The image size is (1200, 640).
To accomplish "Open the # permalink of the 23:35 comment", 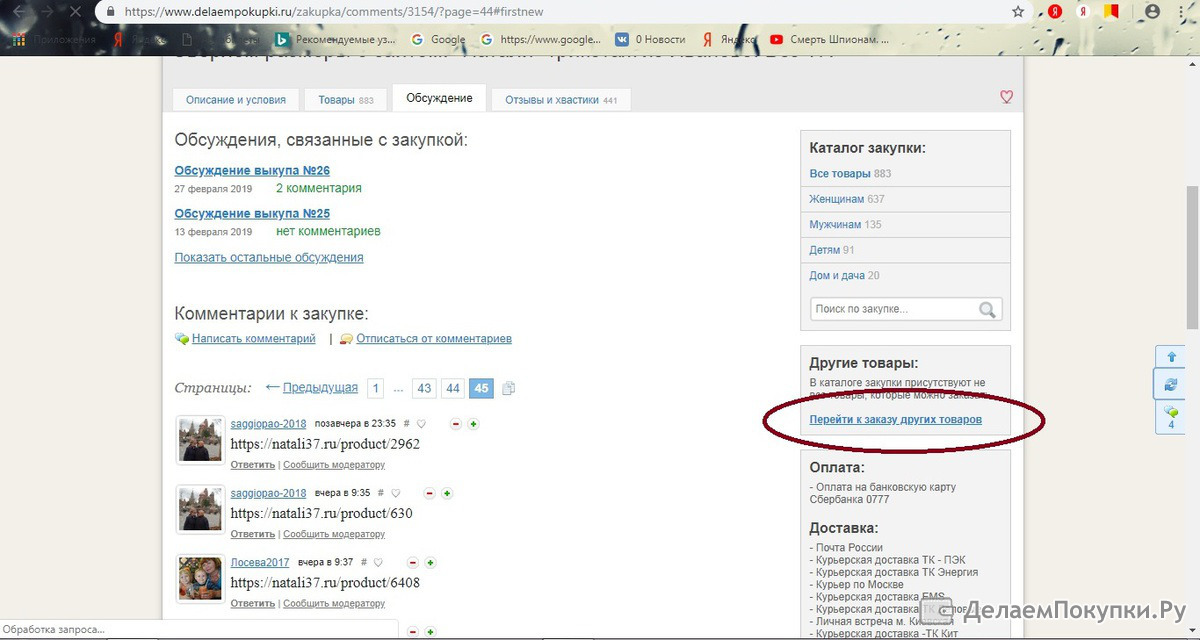I will point(407,424).
